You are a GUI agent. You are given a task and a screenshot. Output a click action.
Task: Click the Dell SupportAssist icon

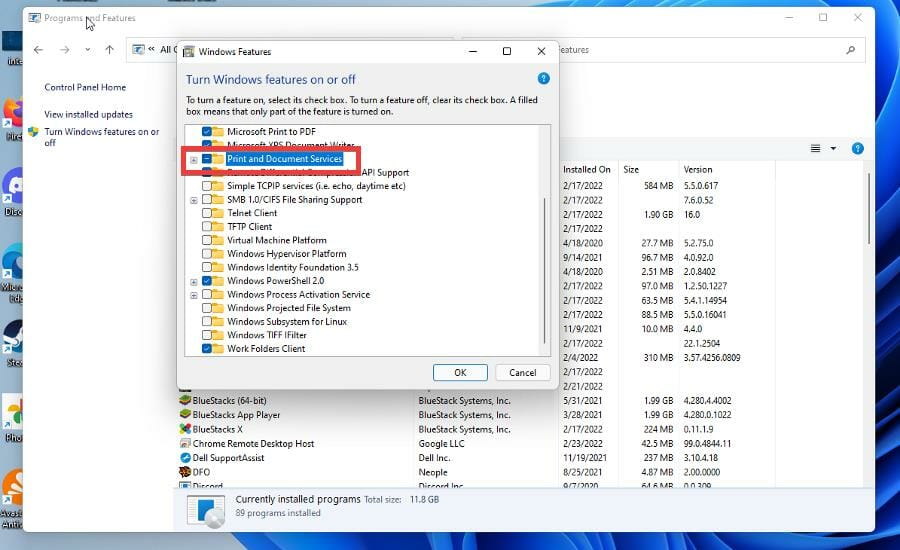tap(185, 458)
